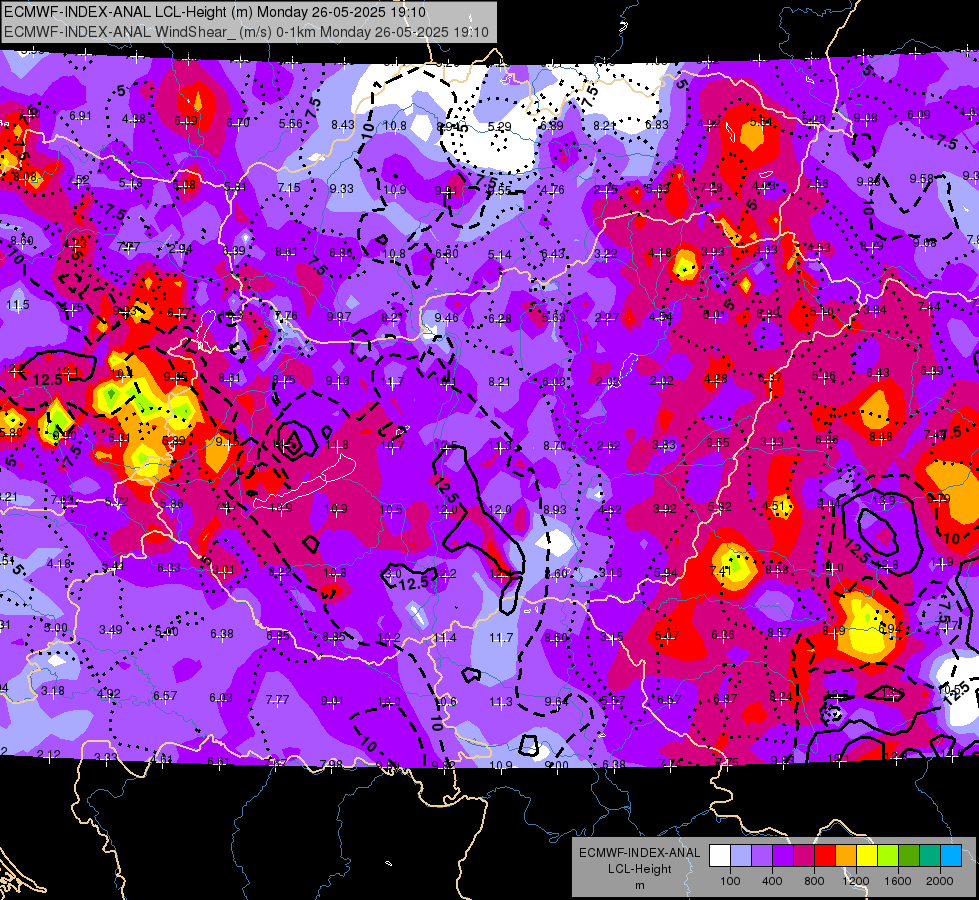The height and width of the screenshot is (900, 979).
Task: Click the LCL-Height label in the legend
Action: 639,869
